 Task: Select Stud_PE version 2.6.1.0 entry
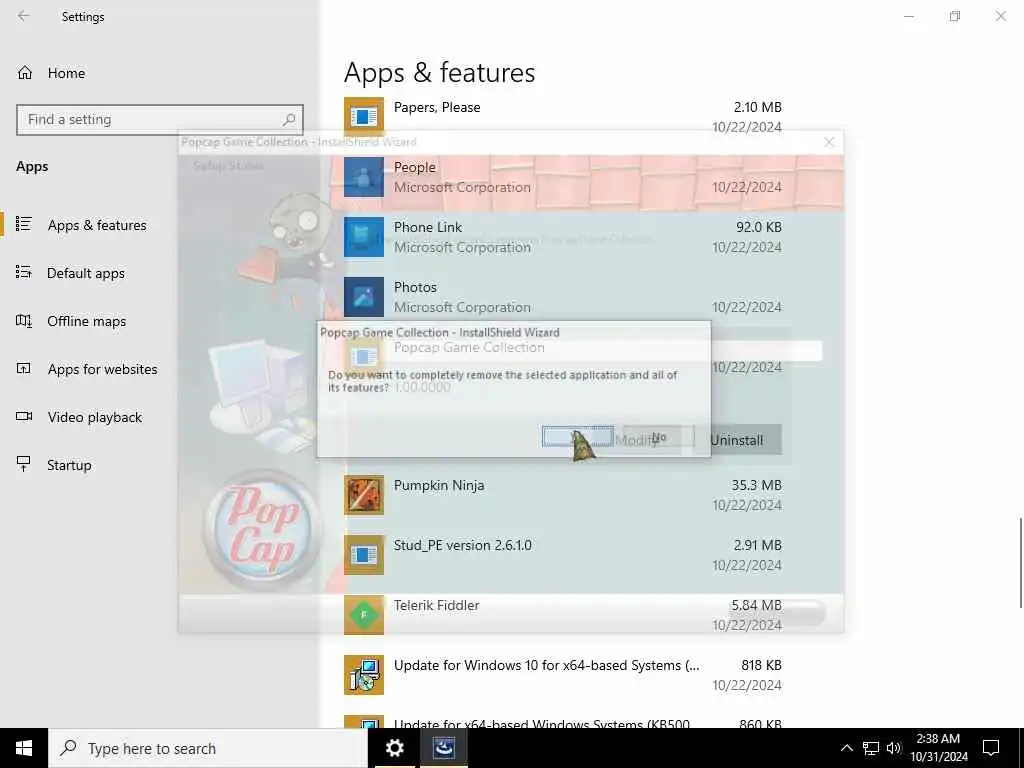tap(563, 555)
